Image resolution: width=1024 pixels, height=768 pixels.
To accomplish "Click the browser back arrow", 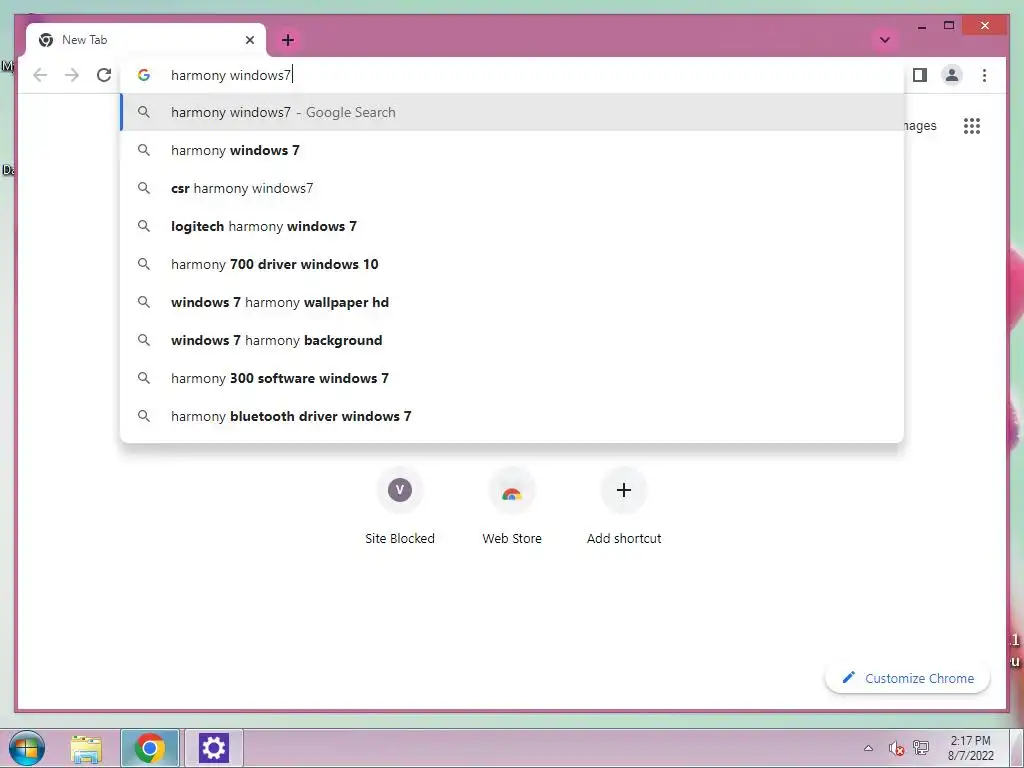I will click(40, 75).
